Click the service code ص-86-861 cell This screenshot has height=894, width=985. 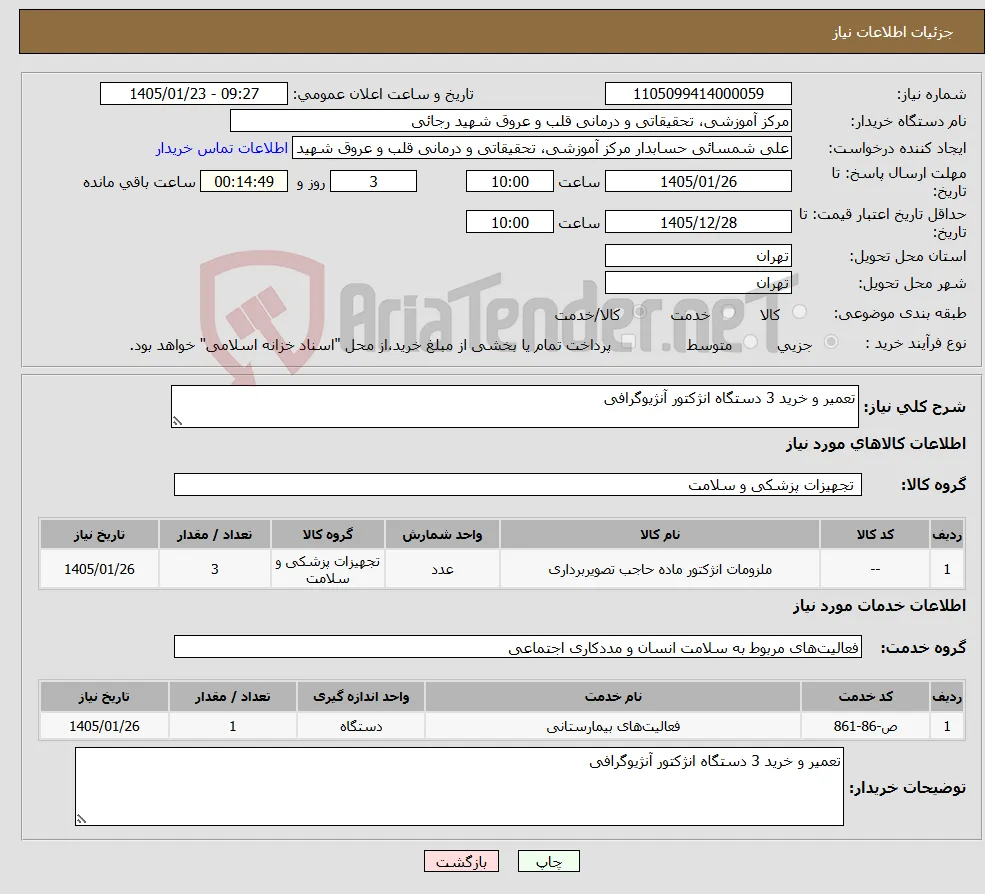865,726
